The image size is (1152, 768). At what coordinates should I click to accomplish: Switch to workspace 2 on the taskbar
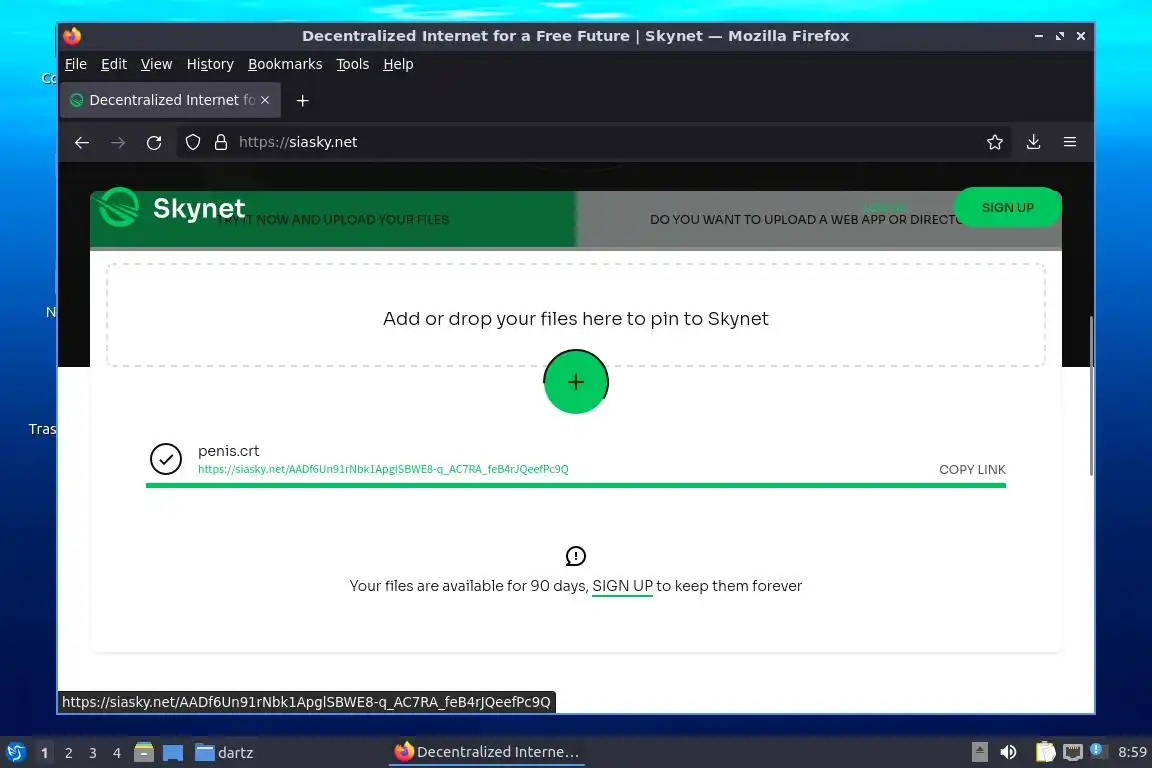tap(68, 753)
